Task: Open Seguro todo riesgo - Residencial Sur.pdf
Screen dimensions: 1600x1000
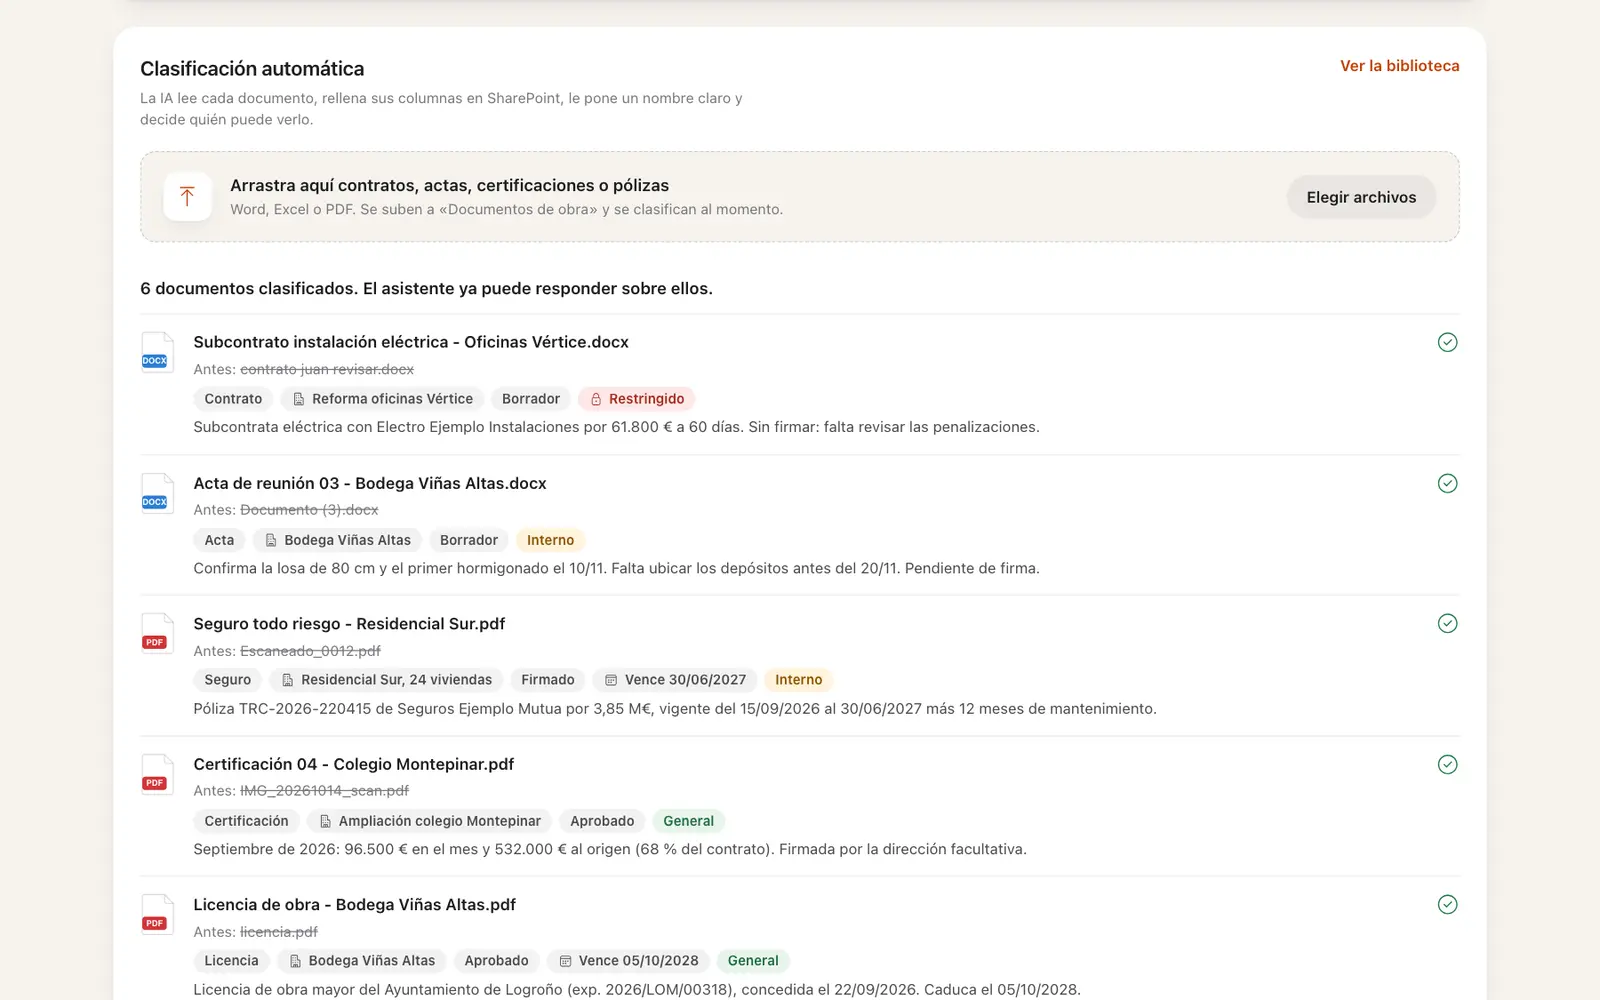Action: pyautogui.click(x=349, y=624)
